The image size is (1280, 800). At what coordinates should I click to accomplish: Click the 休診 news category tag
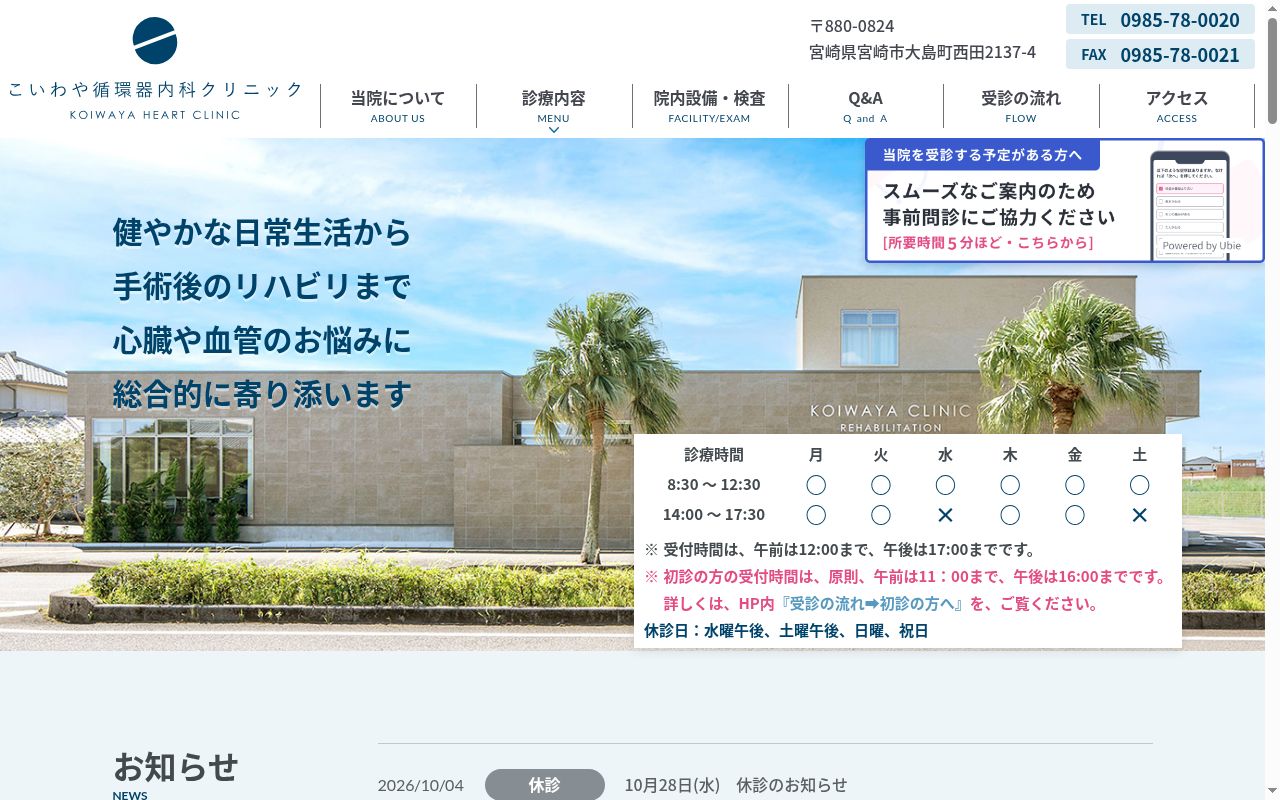545,785
